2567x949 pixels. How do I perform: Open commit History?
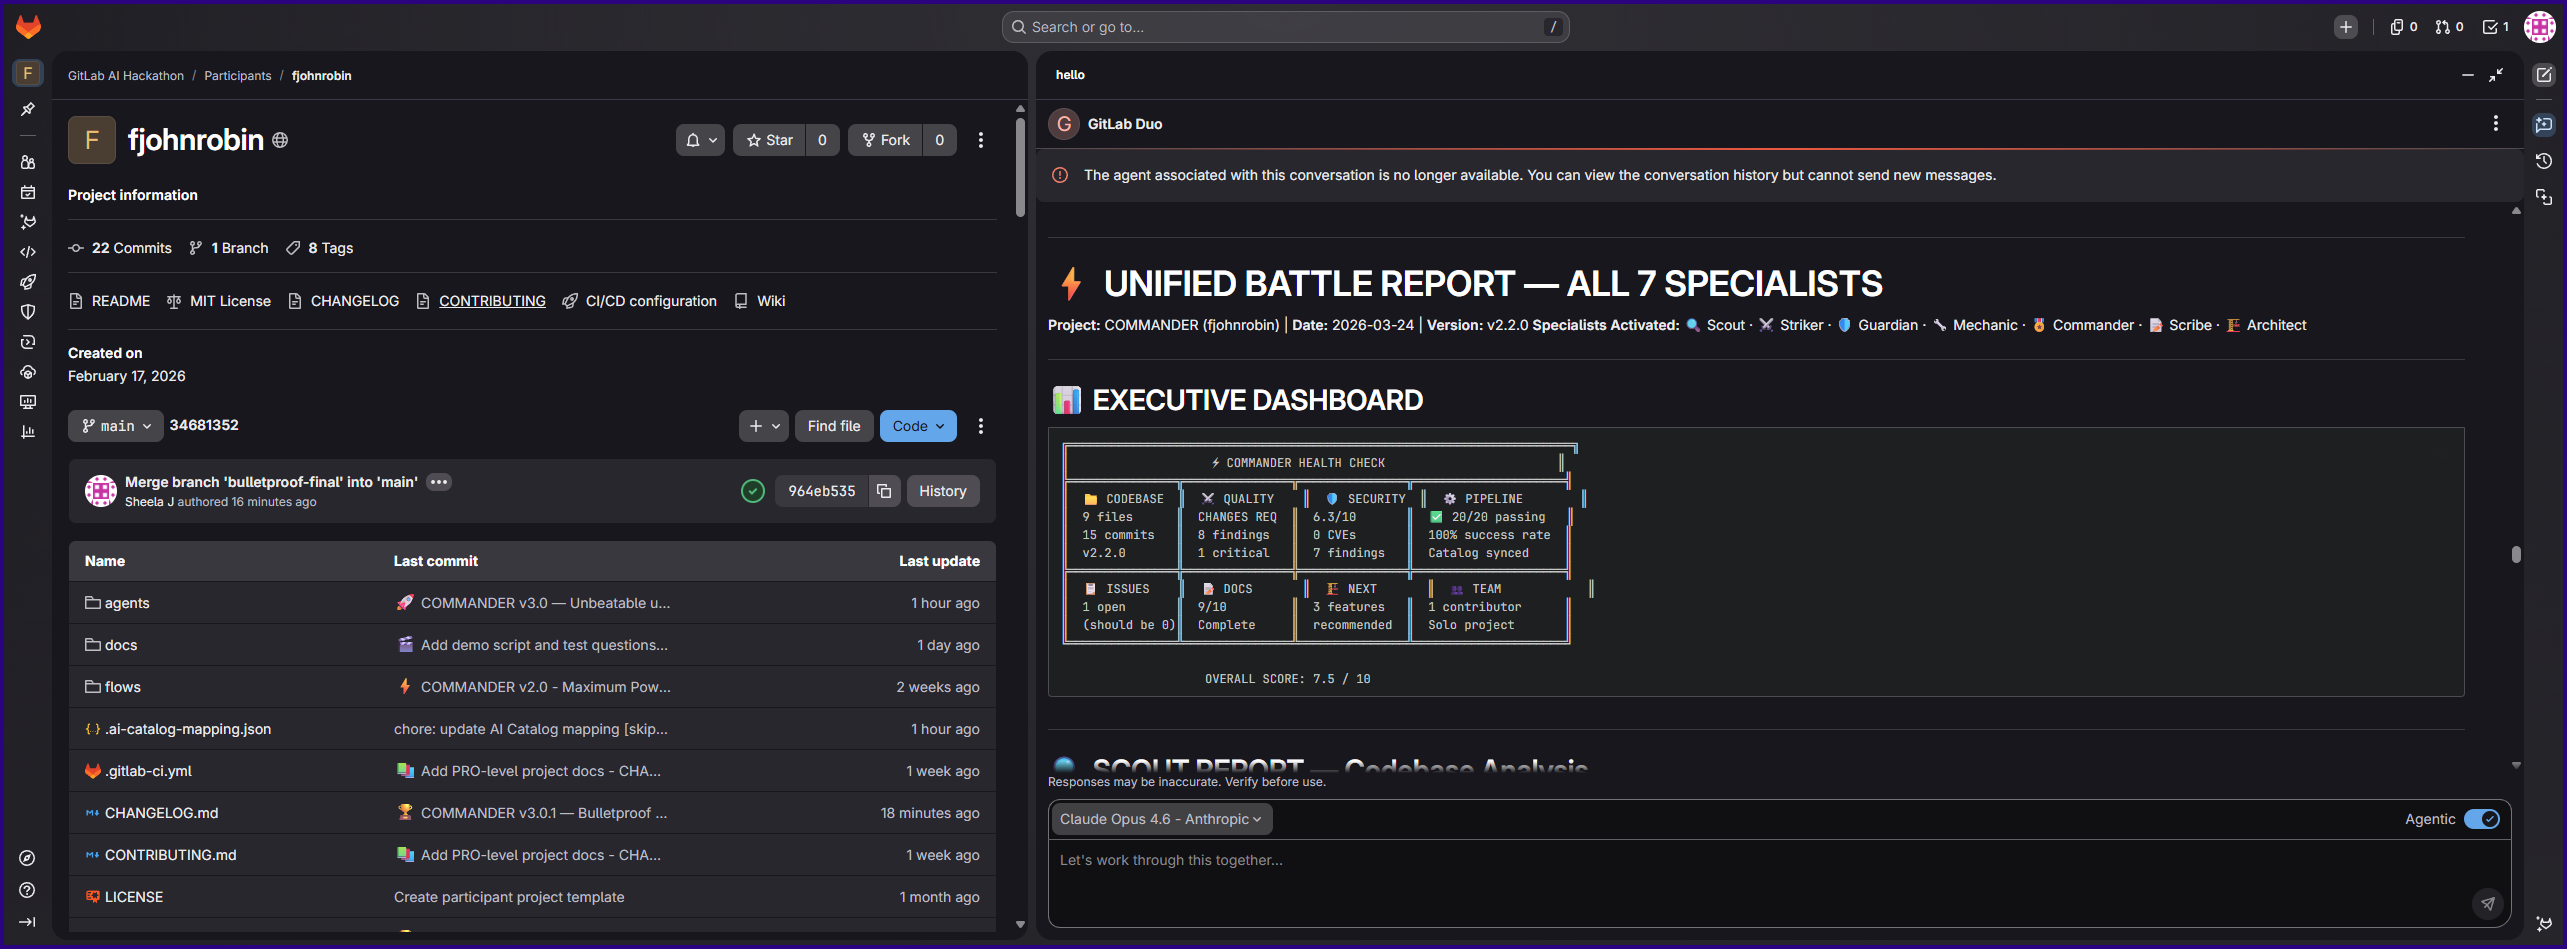[943, 491]
